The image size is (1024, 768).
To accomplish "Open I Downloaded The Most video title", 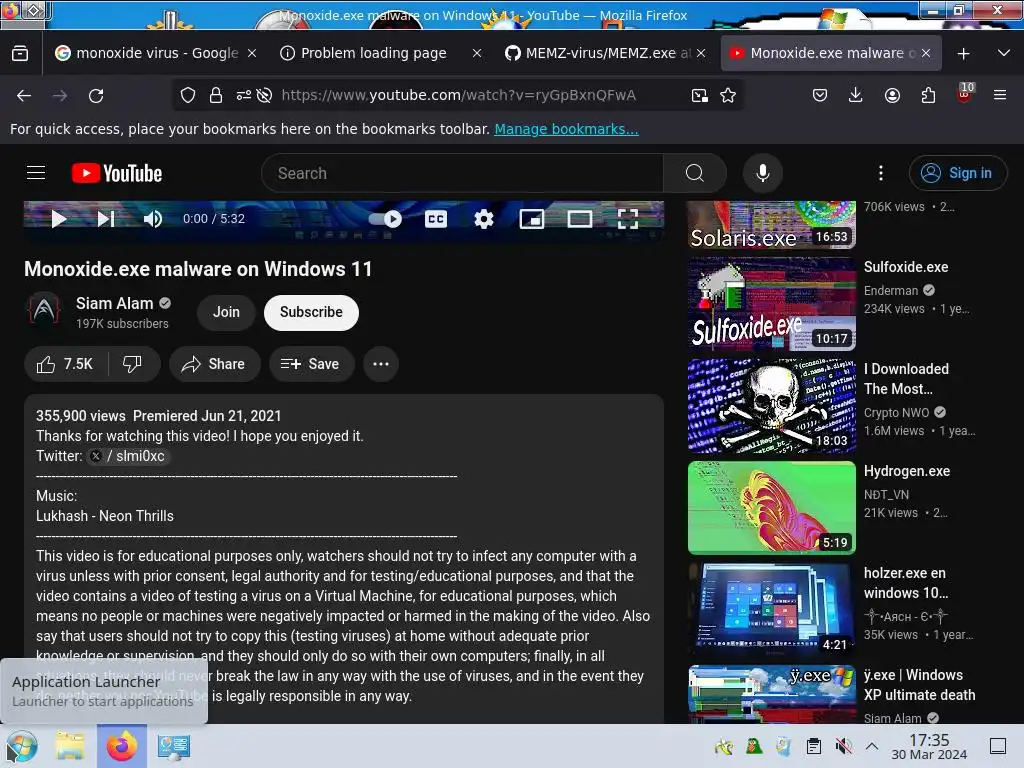I will [x=906, y=379].
